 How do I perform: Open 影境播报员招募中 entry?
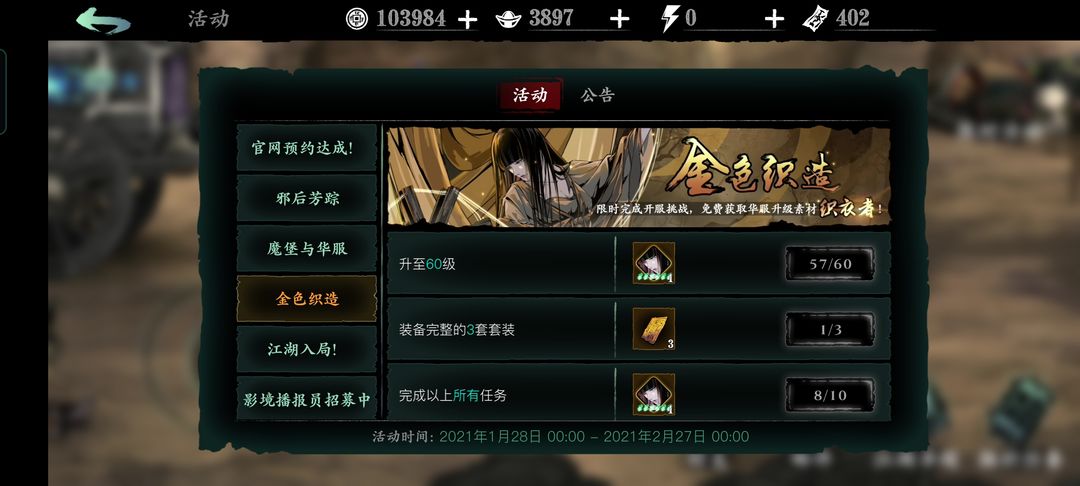[307, 399]
